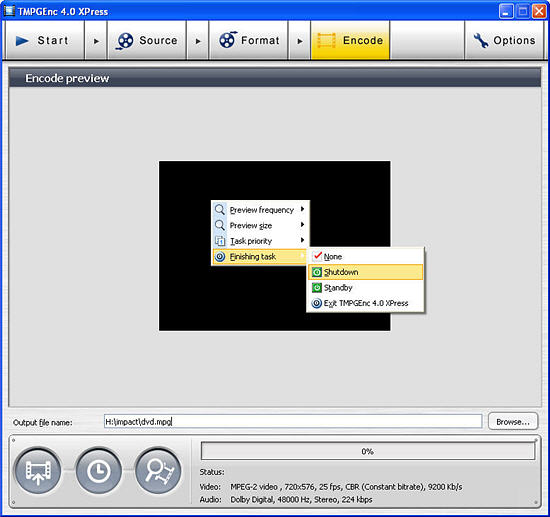Click the wrench icon for Options

[481, 40]
